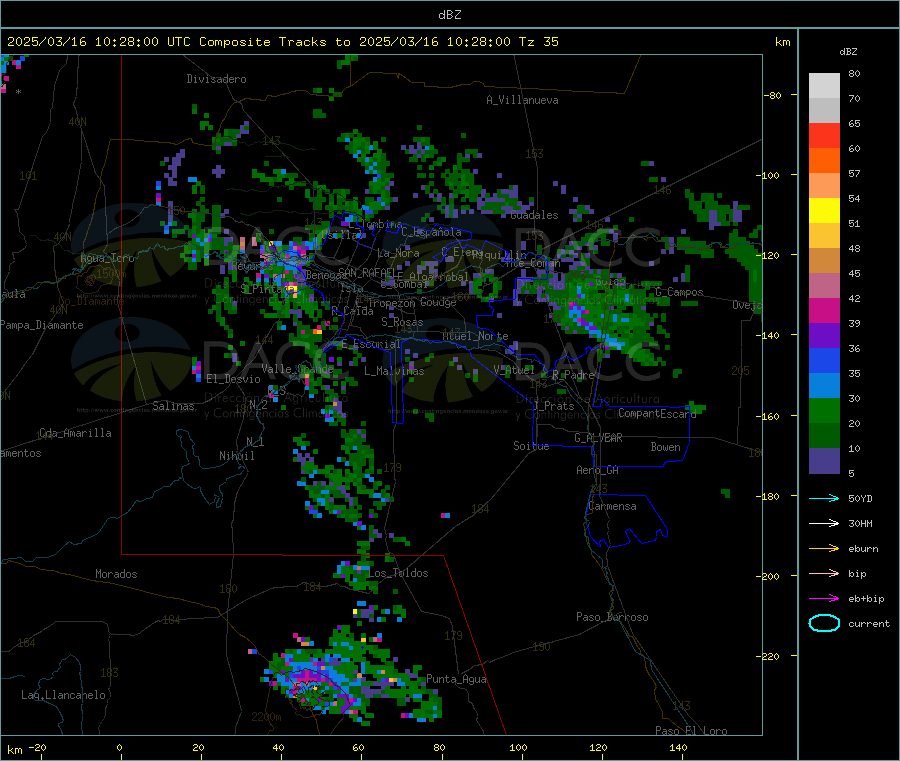Select the orange 57-60 dBZ color swatch
This screenshot has width=900, height=761.
tap(824, 161)
